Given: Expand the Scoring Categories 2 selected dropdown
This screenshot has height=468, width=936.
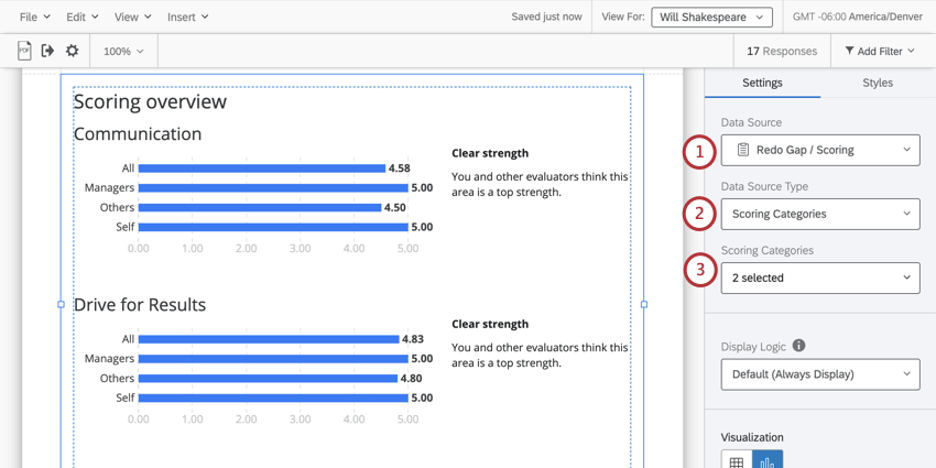Looking at the screenshot, I should click(820, 278).
